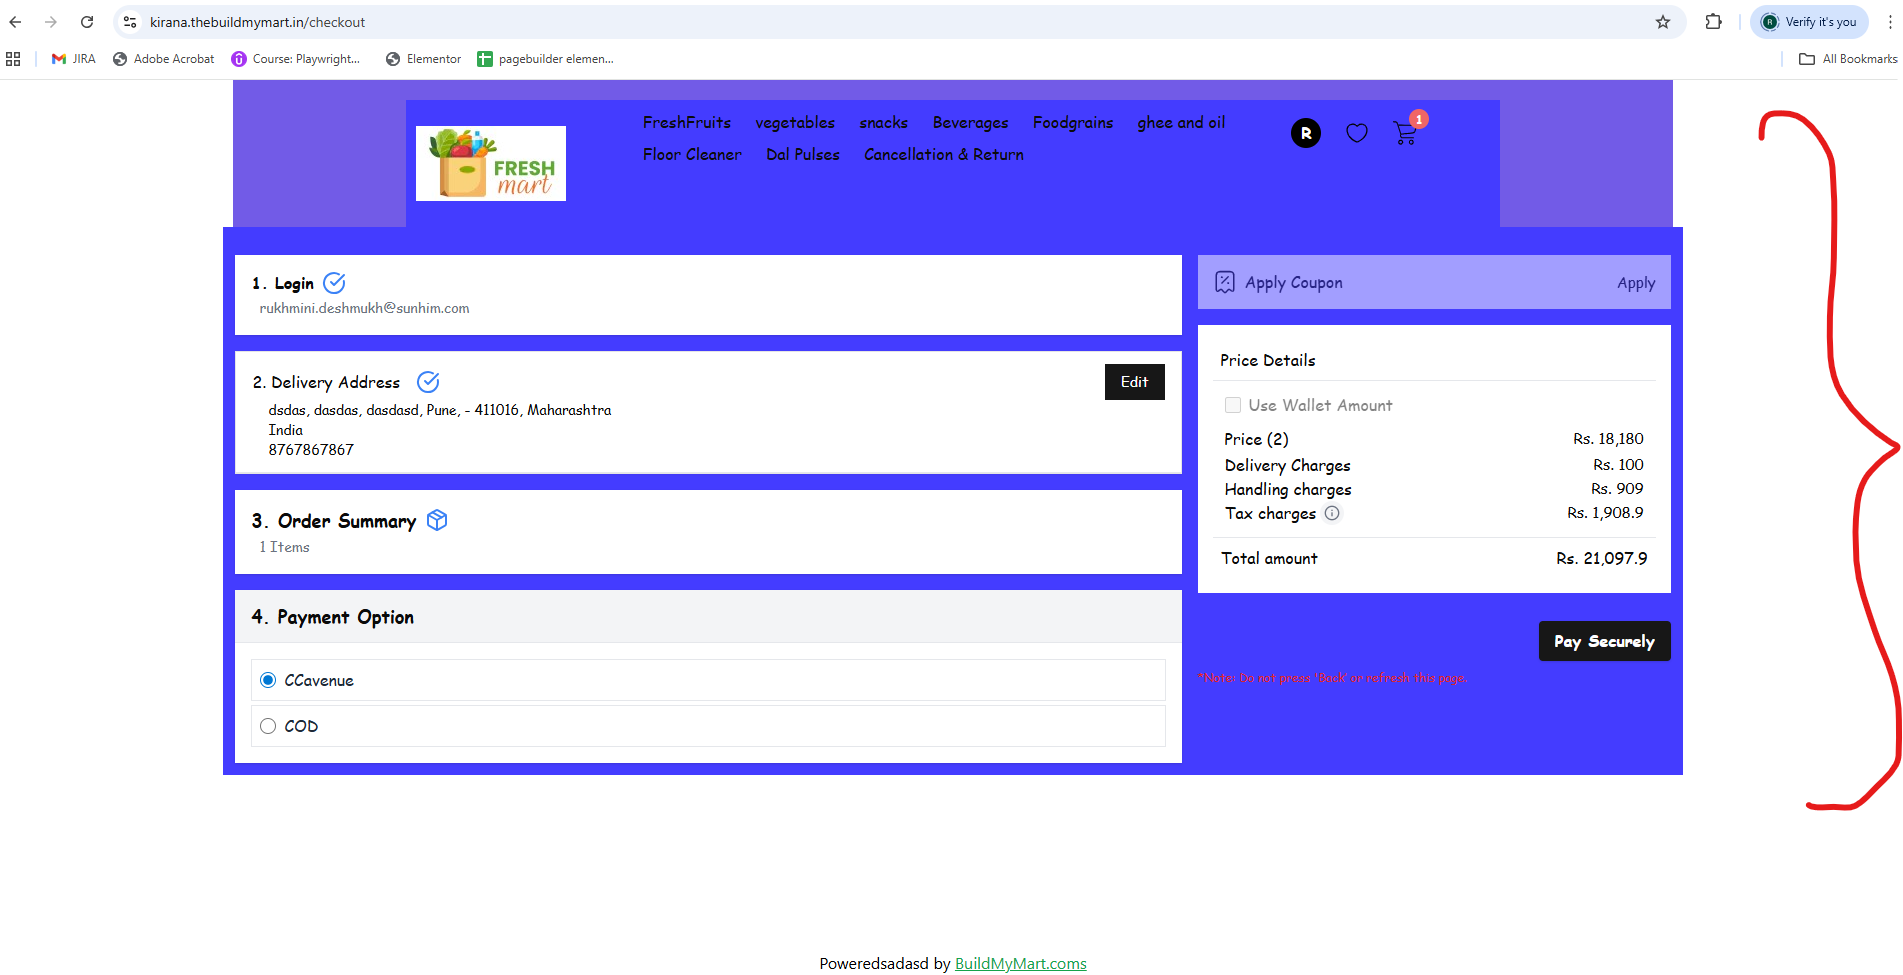Viewport: 1903px width, 975px height.
Task: Click the login email rukhmini.deshmukh@sunhim.com
Action: click(364, 308)
